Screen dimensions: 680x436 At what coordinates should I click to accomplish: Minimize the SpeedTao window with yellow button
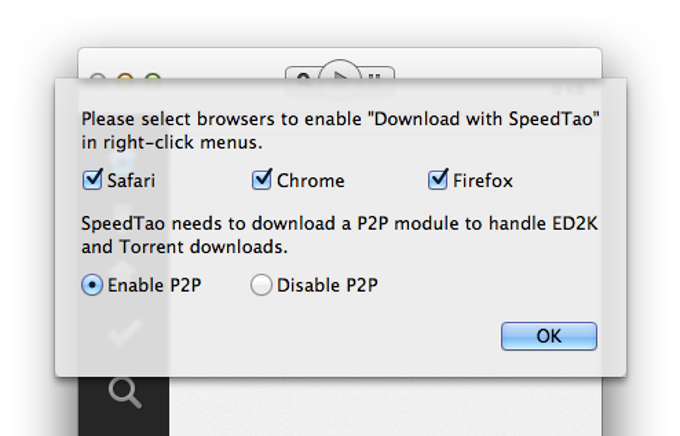point(125,76)
